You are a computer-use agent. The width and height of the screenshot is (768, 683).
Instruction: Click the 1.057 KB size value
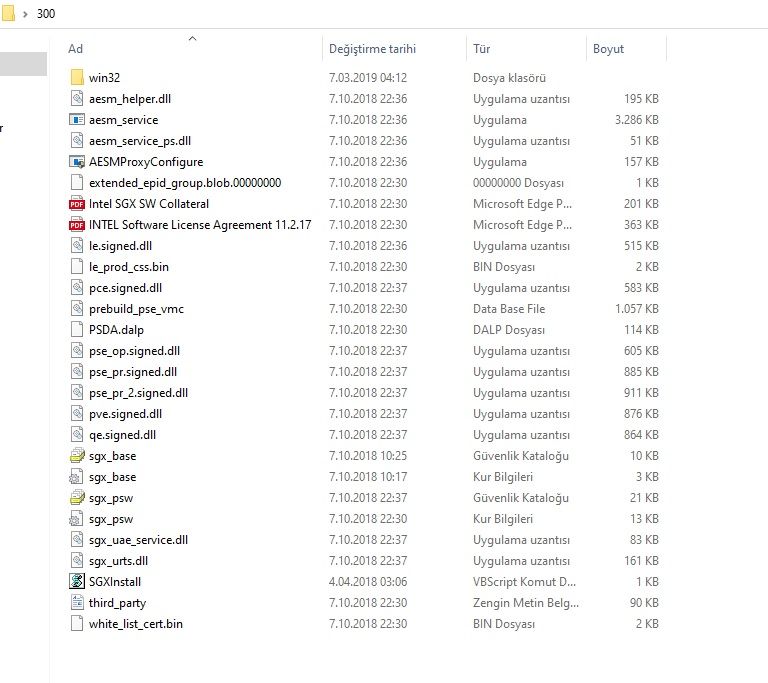pyautogui.click(x=637, y=309)
